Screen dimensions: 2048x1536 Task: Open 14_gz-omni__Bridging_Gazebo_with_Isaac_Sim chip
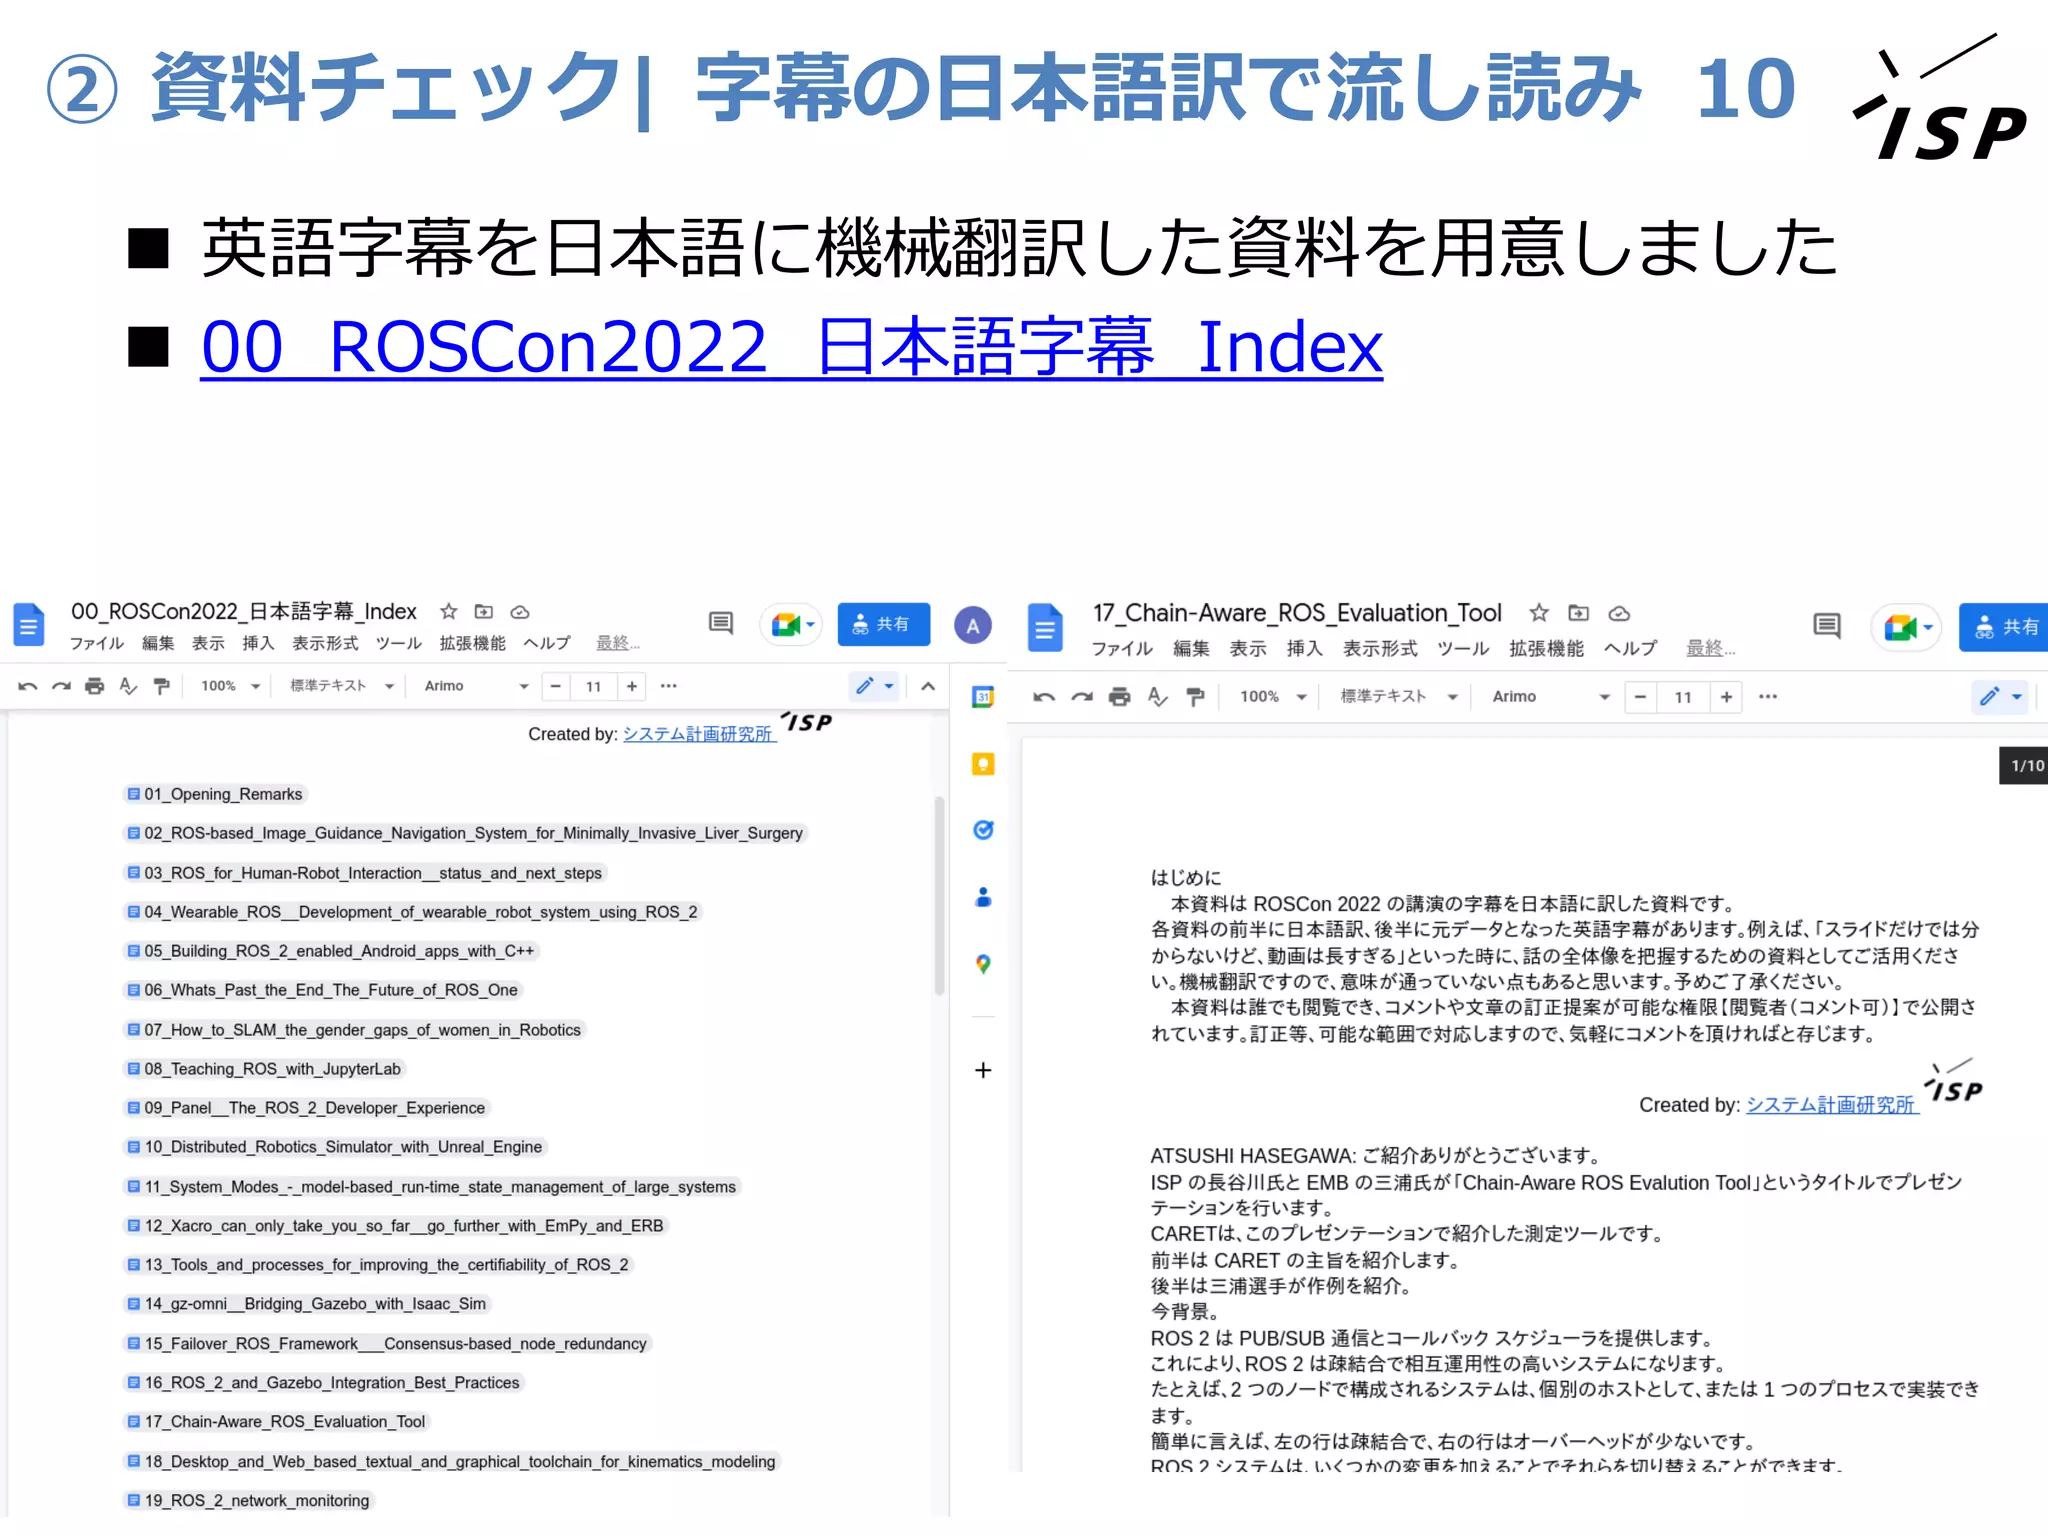pyautogui.click(x=307, y=1304)
